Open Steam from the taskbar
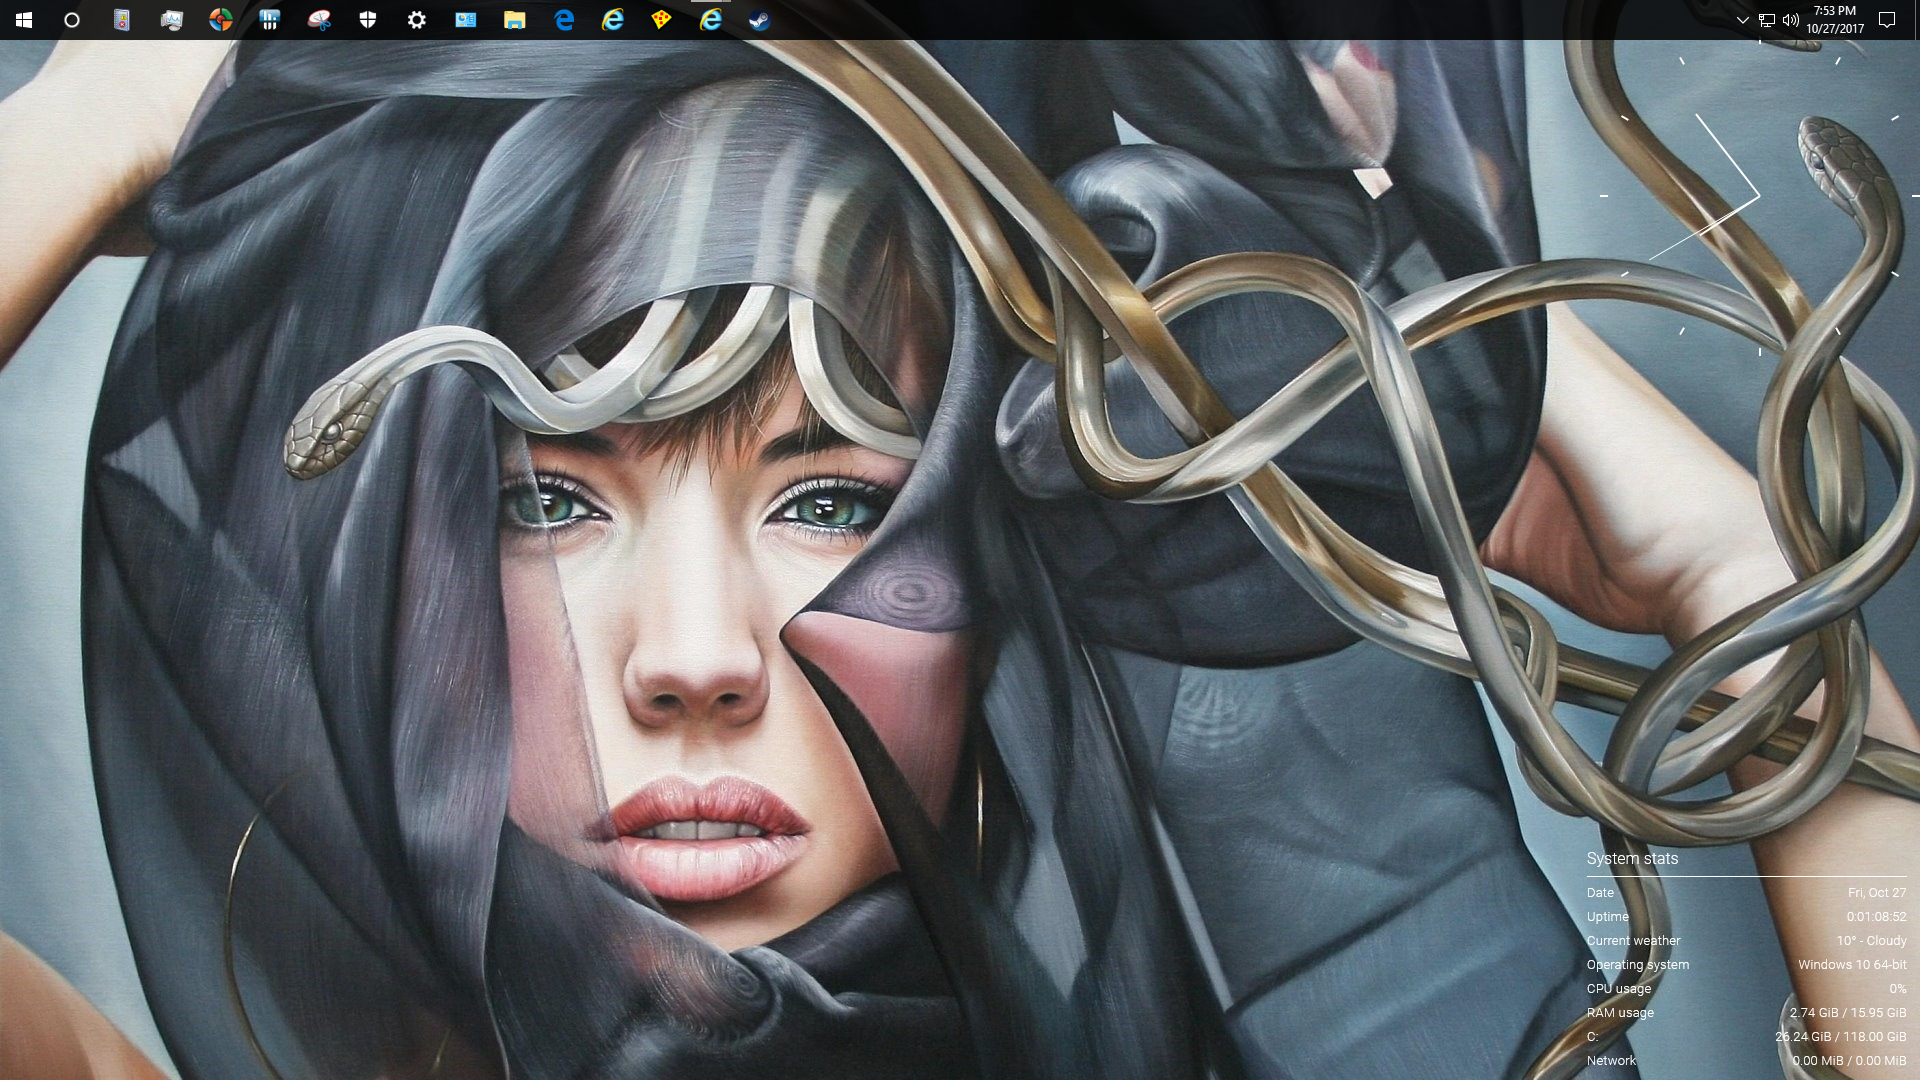1920x1080 pixels. coord(760,20)
